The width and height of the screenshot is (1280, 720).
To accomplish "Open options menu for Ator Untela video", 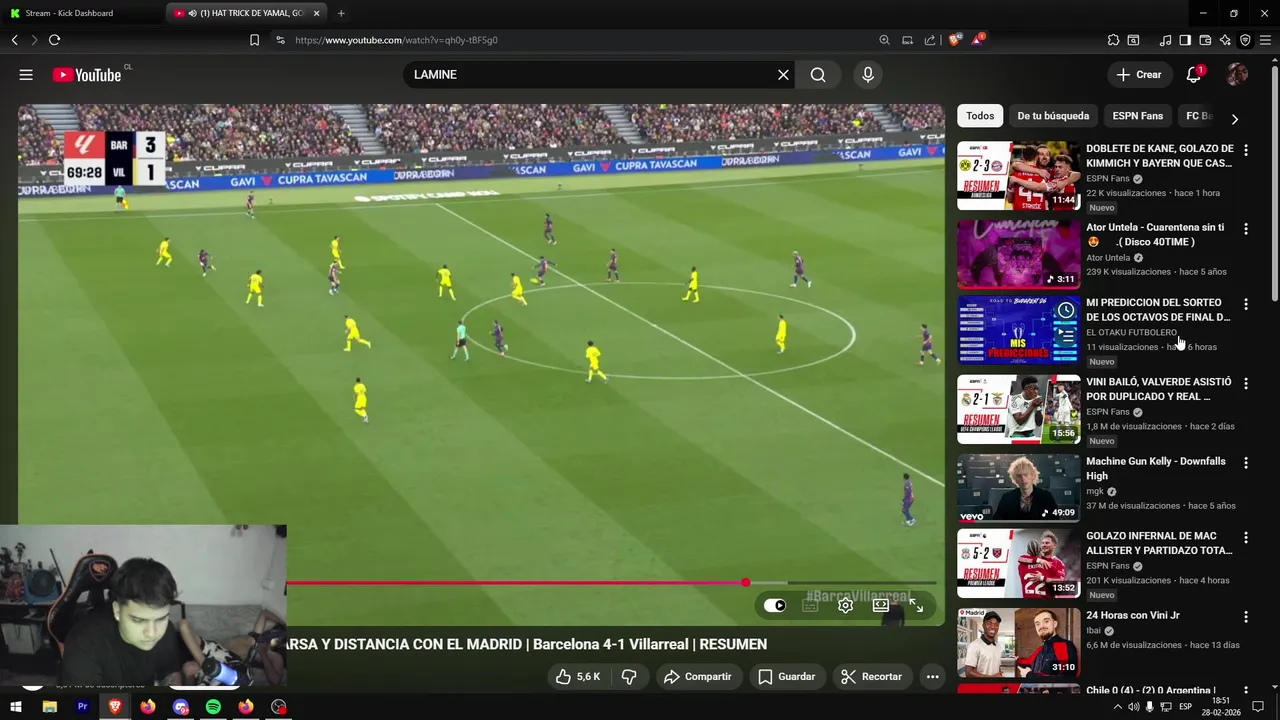I will [1245, 229].
